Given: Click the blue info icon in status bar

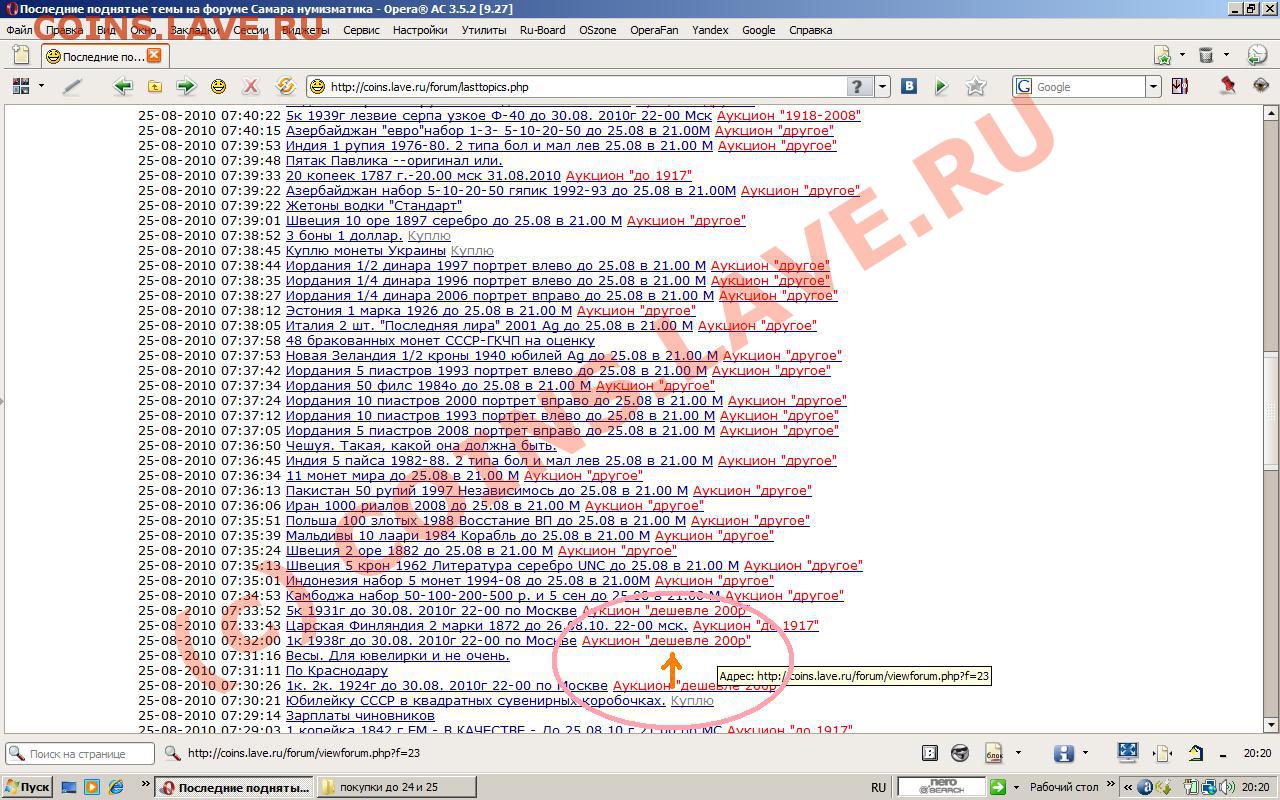Looking at the screenshot, I should (x=1063, y=753).
